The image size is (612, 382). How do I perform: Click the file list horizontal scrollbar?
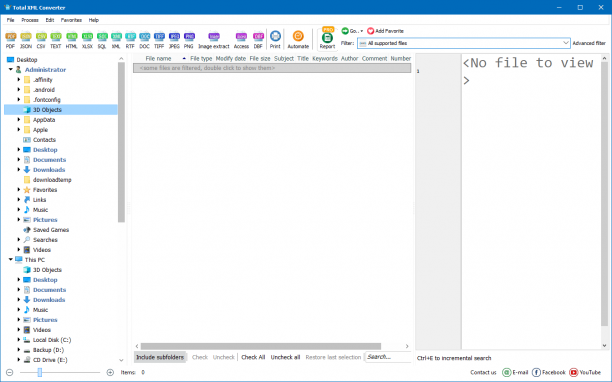[x=261, y=346]
